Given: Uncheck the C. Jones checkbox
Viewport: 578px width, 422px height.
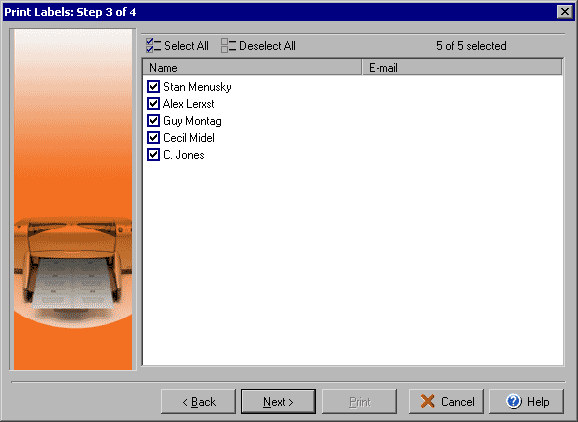Looking at the screenshot, I should click(x=153, y=154).
